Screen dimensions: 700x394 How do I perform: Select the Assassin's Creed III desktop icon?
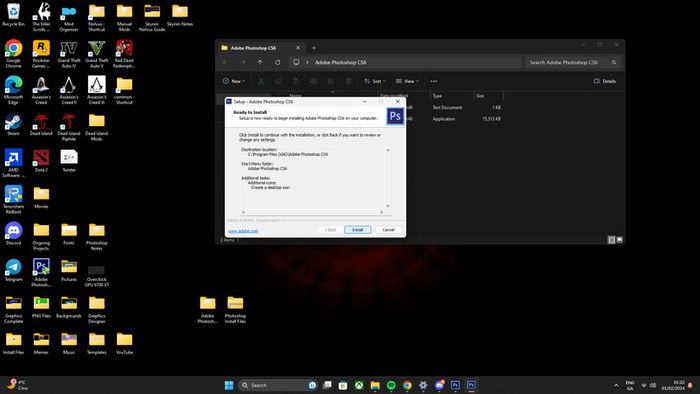(x=96, y=90)
